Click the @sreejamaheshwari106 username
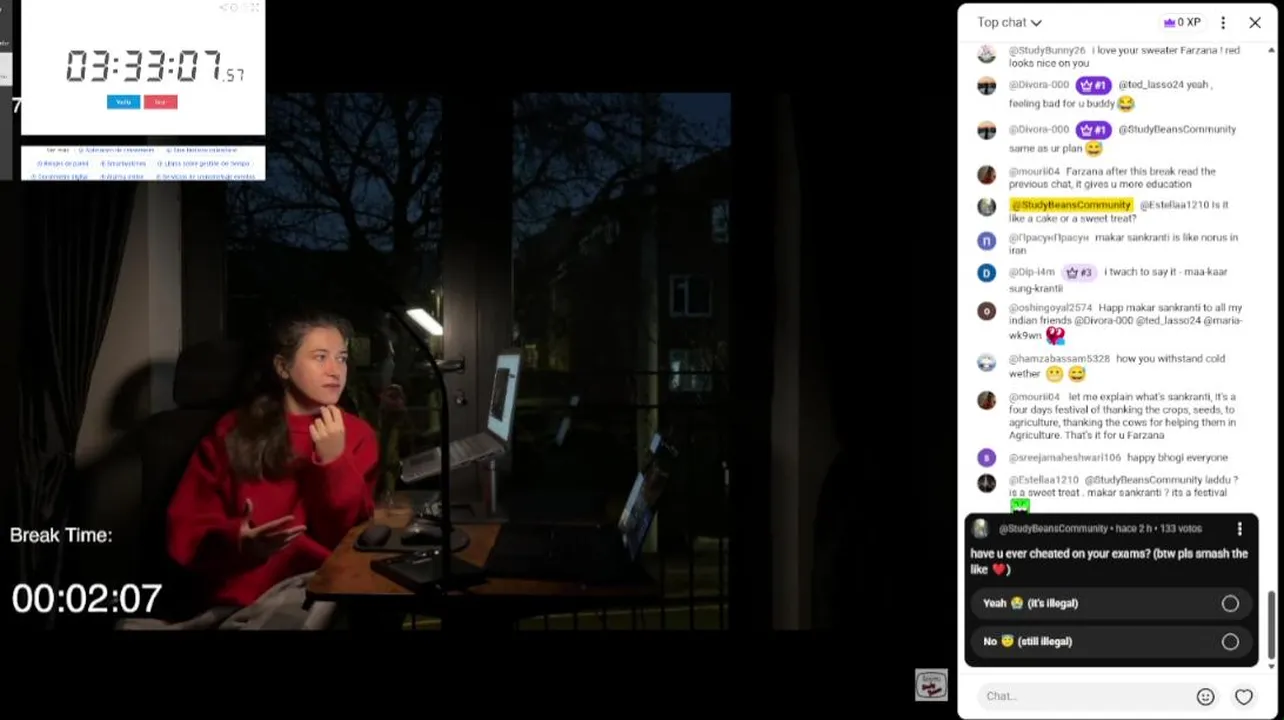This screenshot has width=1284, height=720. [x=1064, y=458]
